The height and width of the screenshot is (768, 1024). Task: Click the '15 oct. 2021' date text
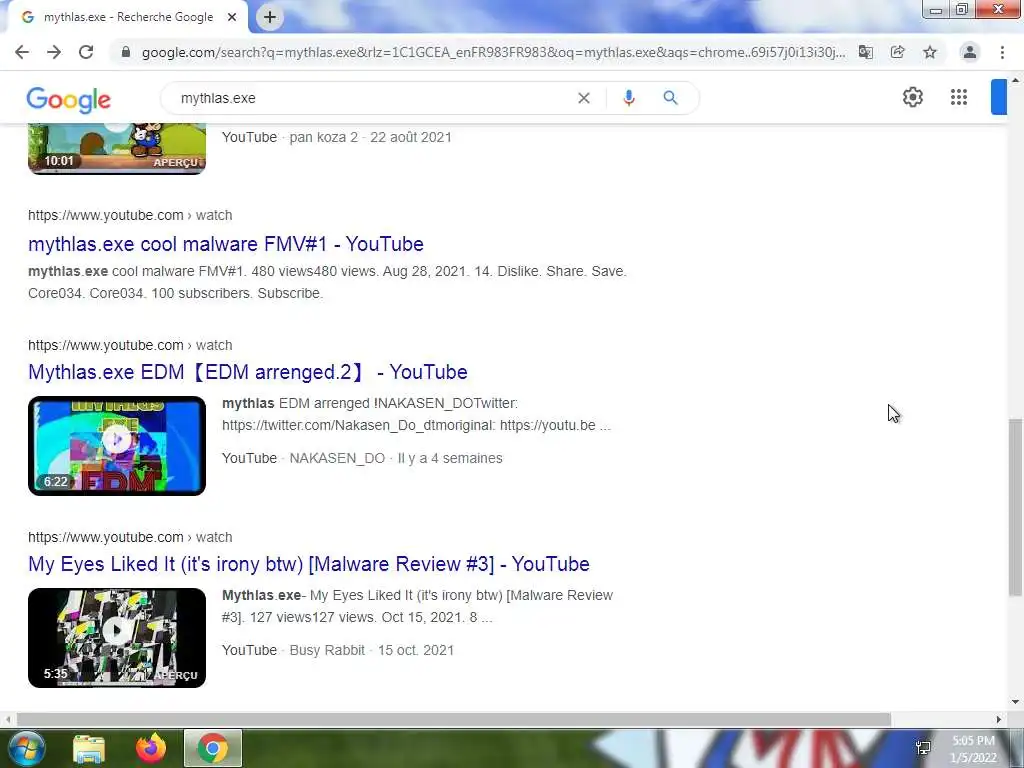[x=416, y=650]
